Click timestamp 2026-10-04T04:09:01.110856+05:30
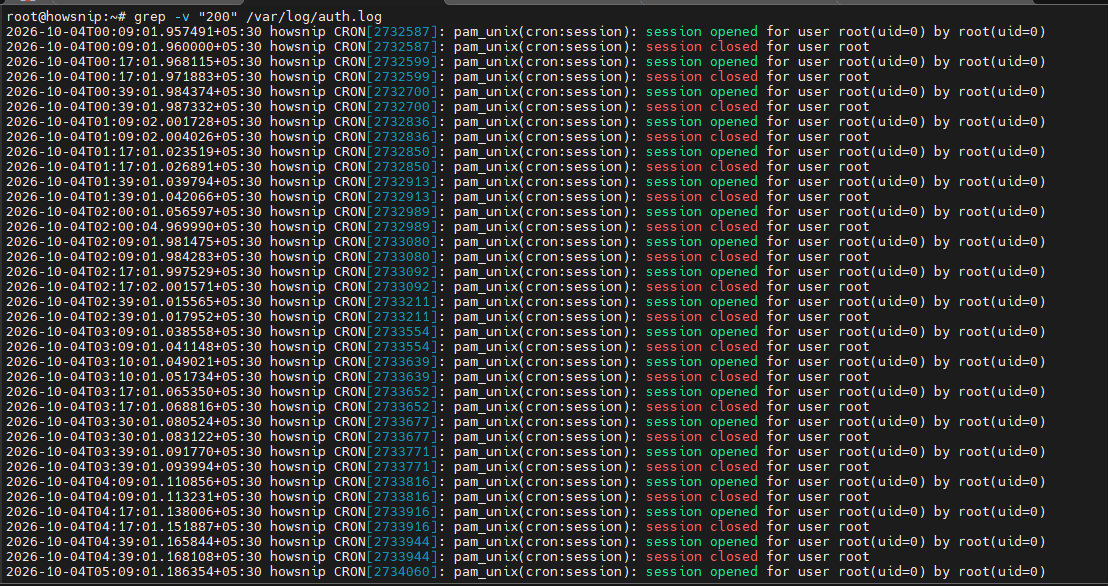This screenshot has height=586, width=1108. coord(134,482)
